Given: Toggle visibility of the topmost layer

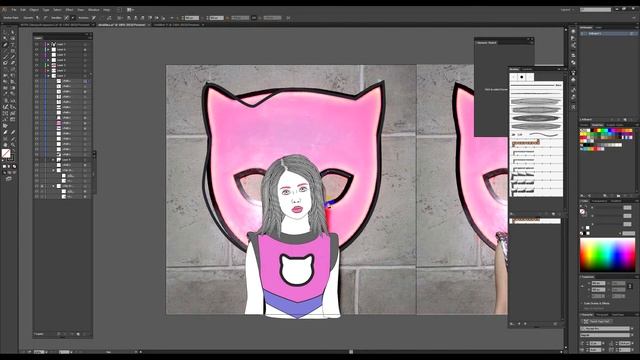Looking at the screenshot, I should (37, 44).
